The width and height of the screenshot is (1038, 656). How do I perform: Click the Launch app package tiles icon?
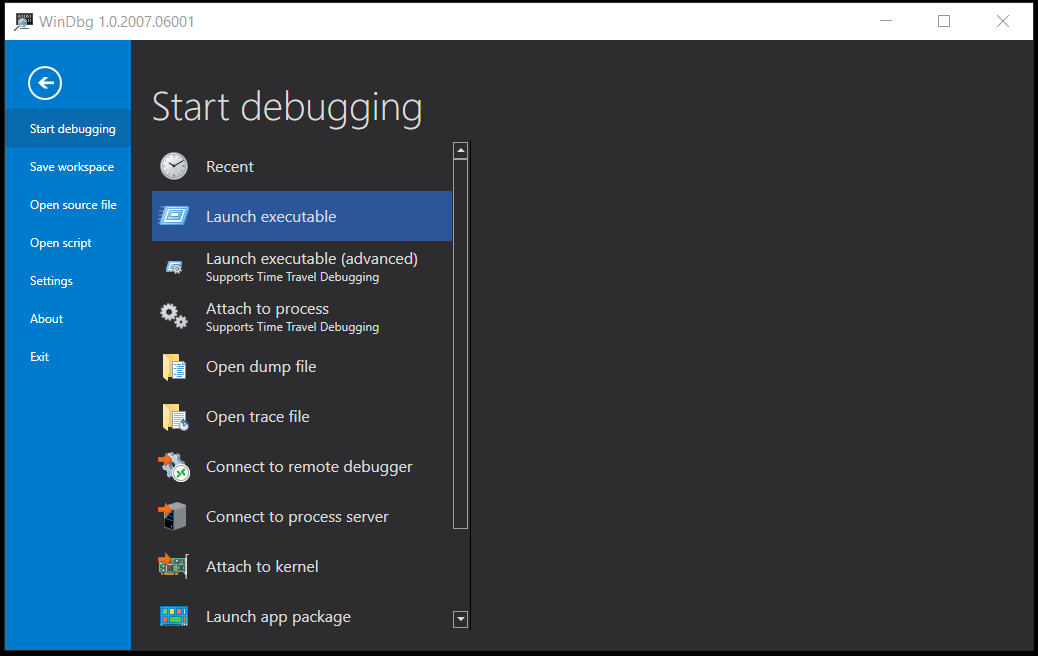tap(174, 616)
